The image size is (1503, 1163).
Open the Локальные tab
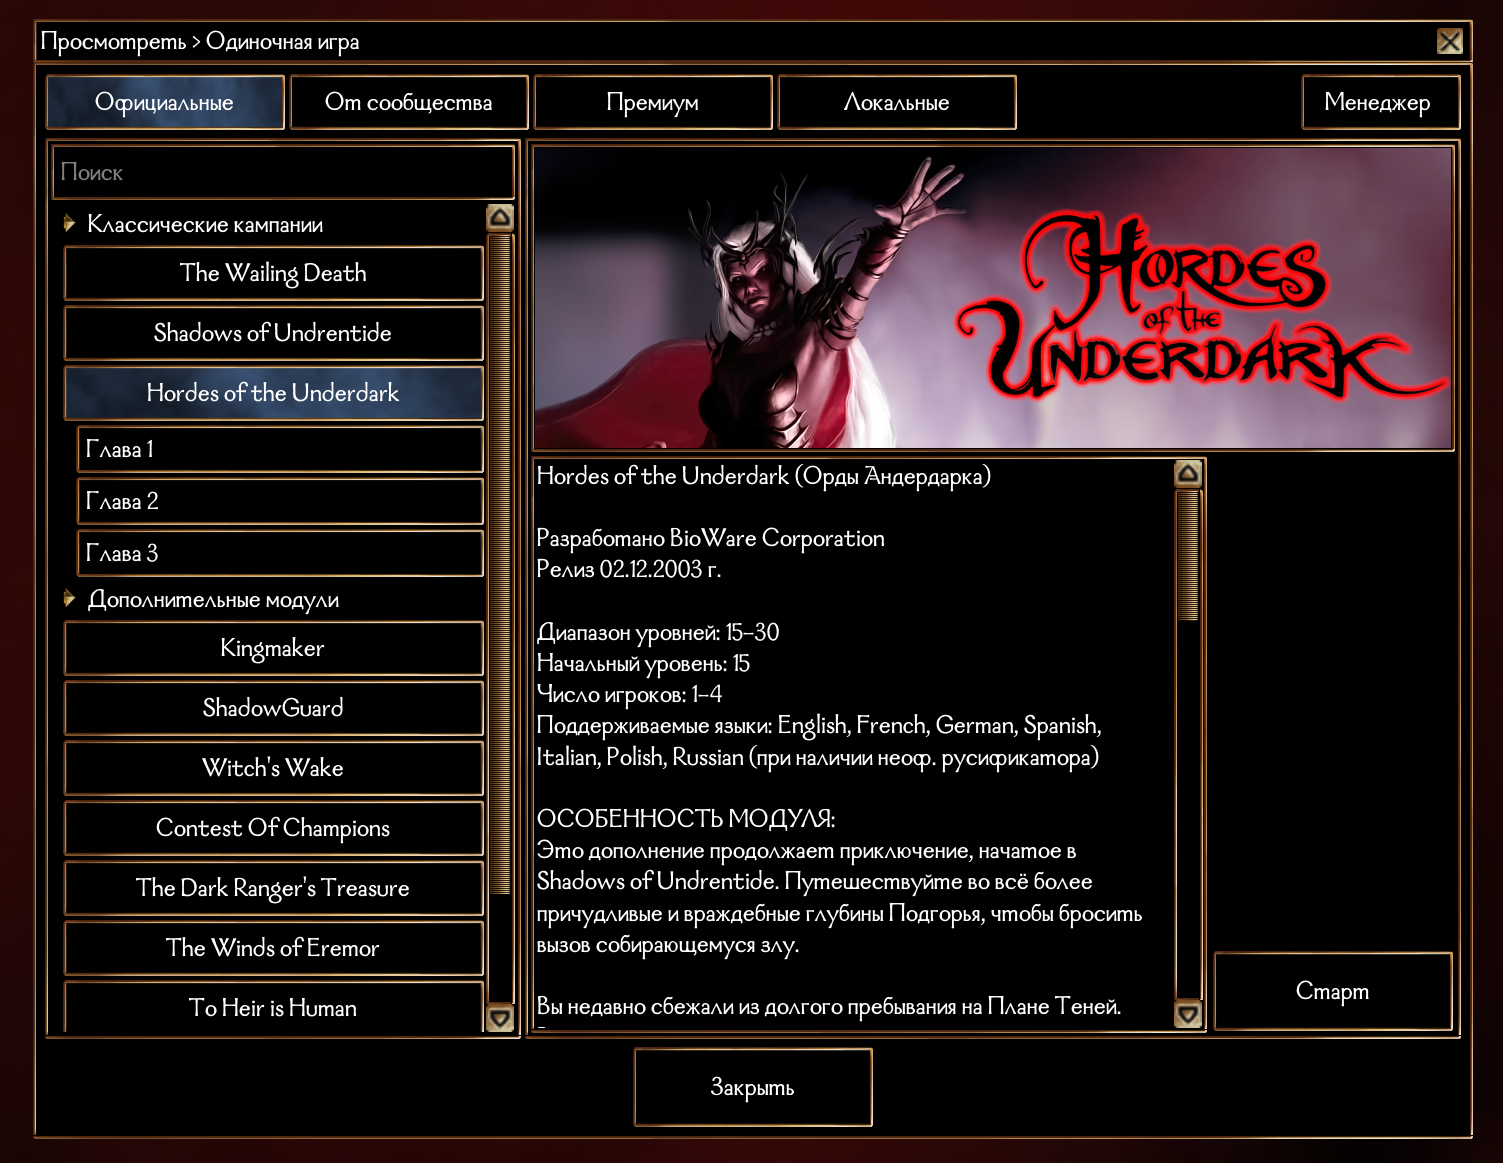[x=897, y=103]
